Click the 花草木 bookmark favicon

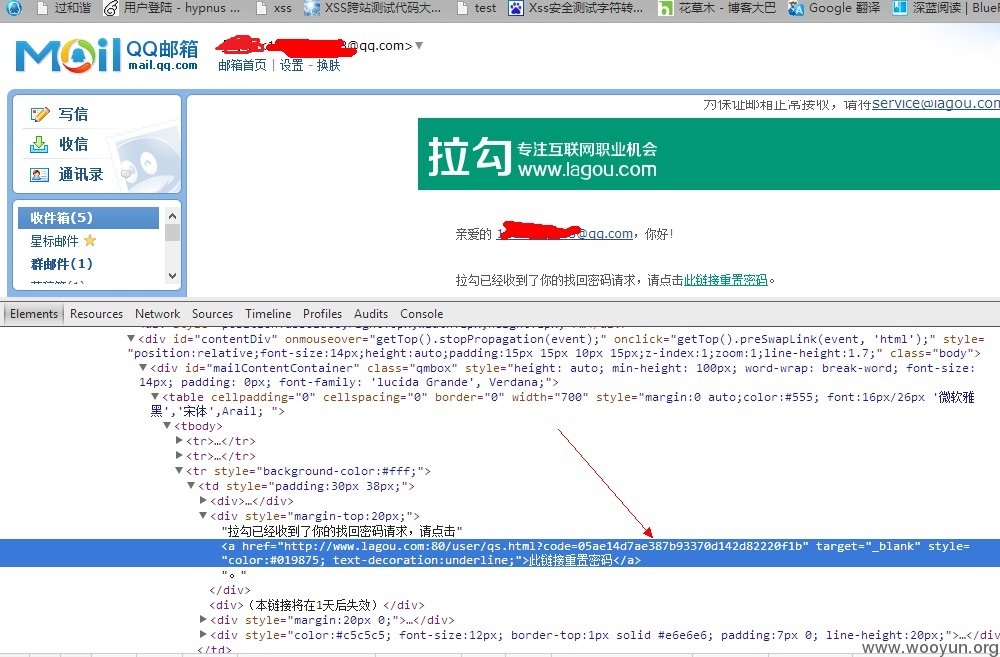pos(665,8)
